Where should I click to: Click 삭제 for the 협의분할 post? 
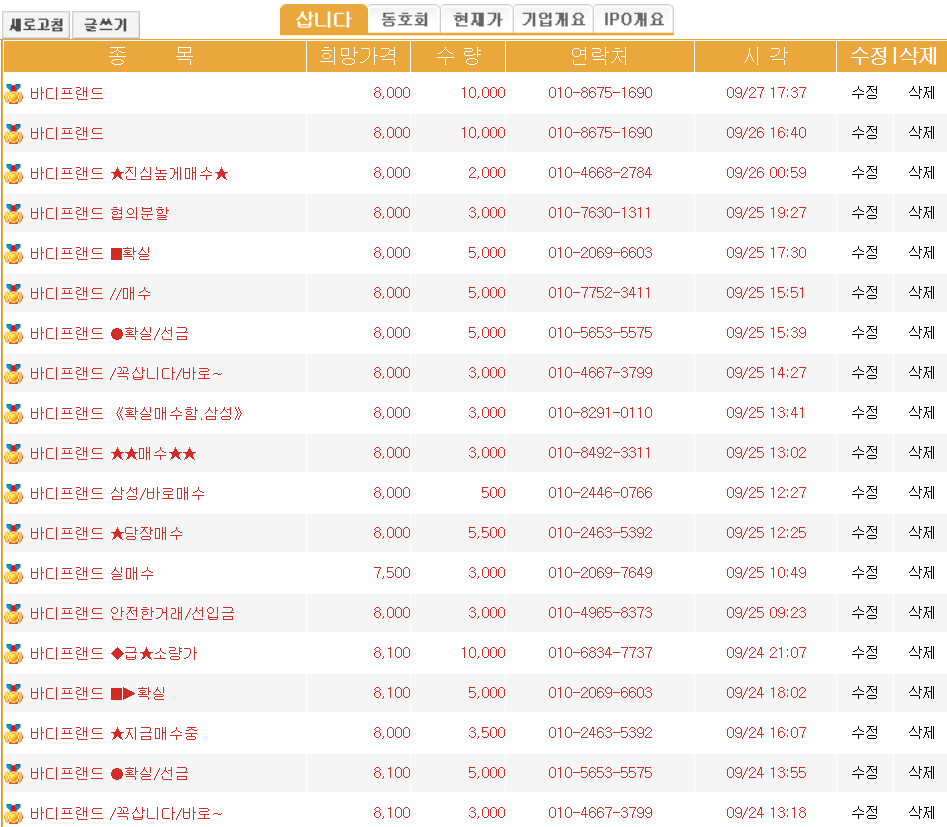(x=922, y=213)
